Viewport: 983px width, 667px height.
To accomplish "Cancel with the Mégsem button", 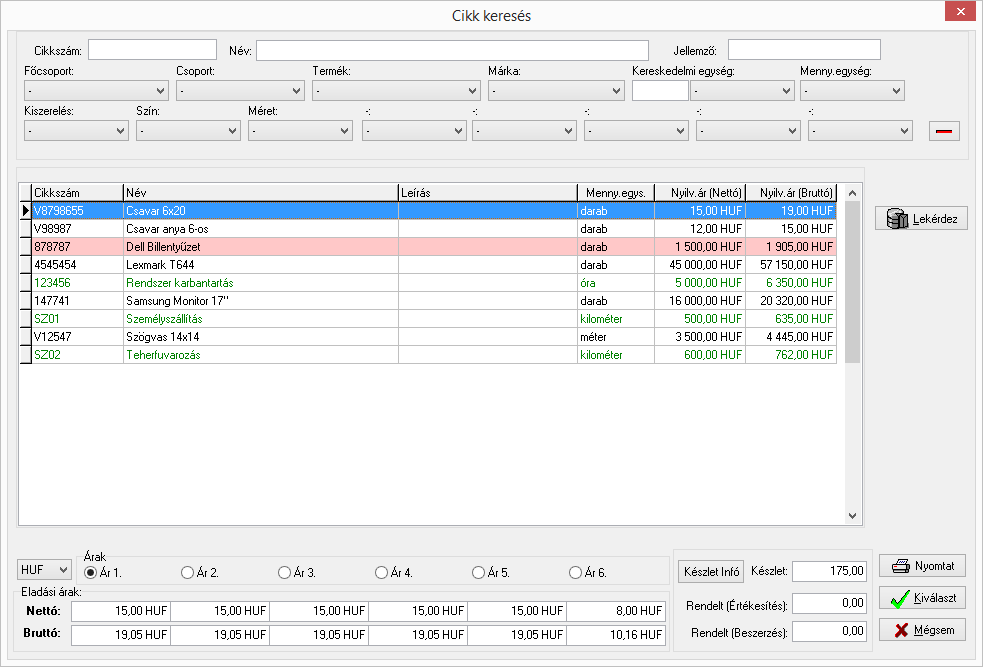I will (x=922, y=630).
